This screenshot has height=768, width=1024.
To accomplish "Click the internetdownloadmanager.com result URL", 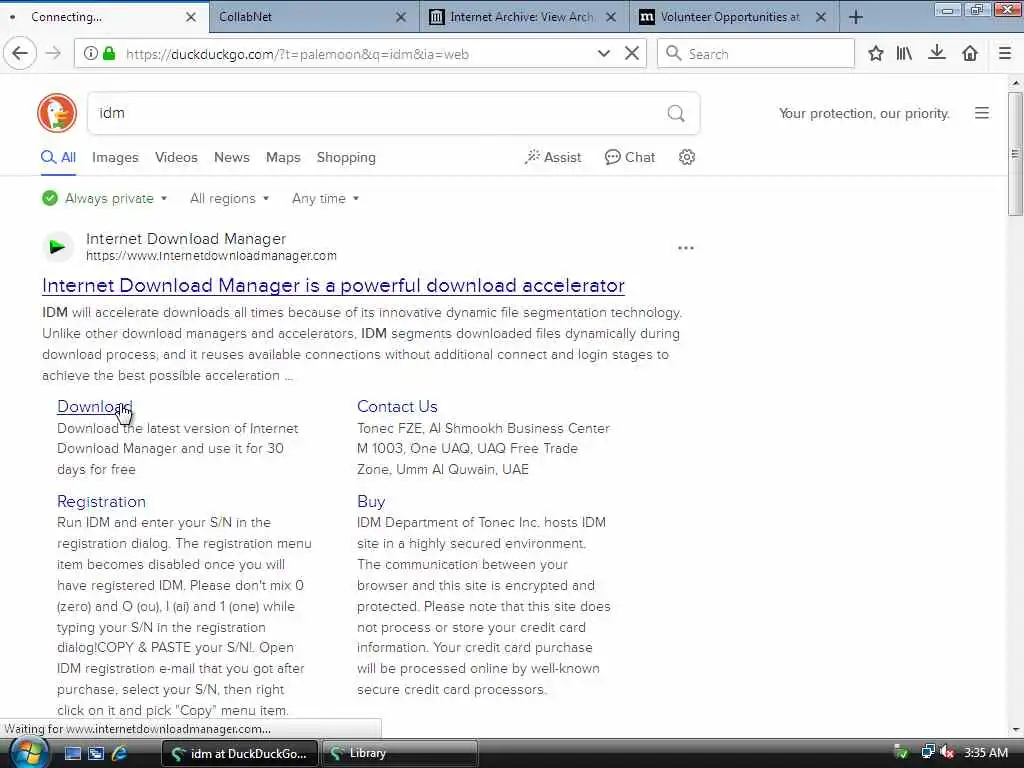I will point(212,256).
